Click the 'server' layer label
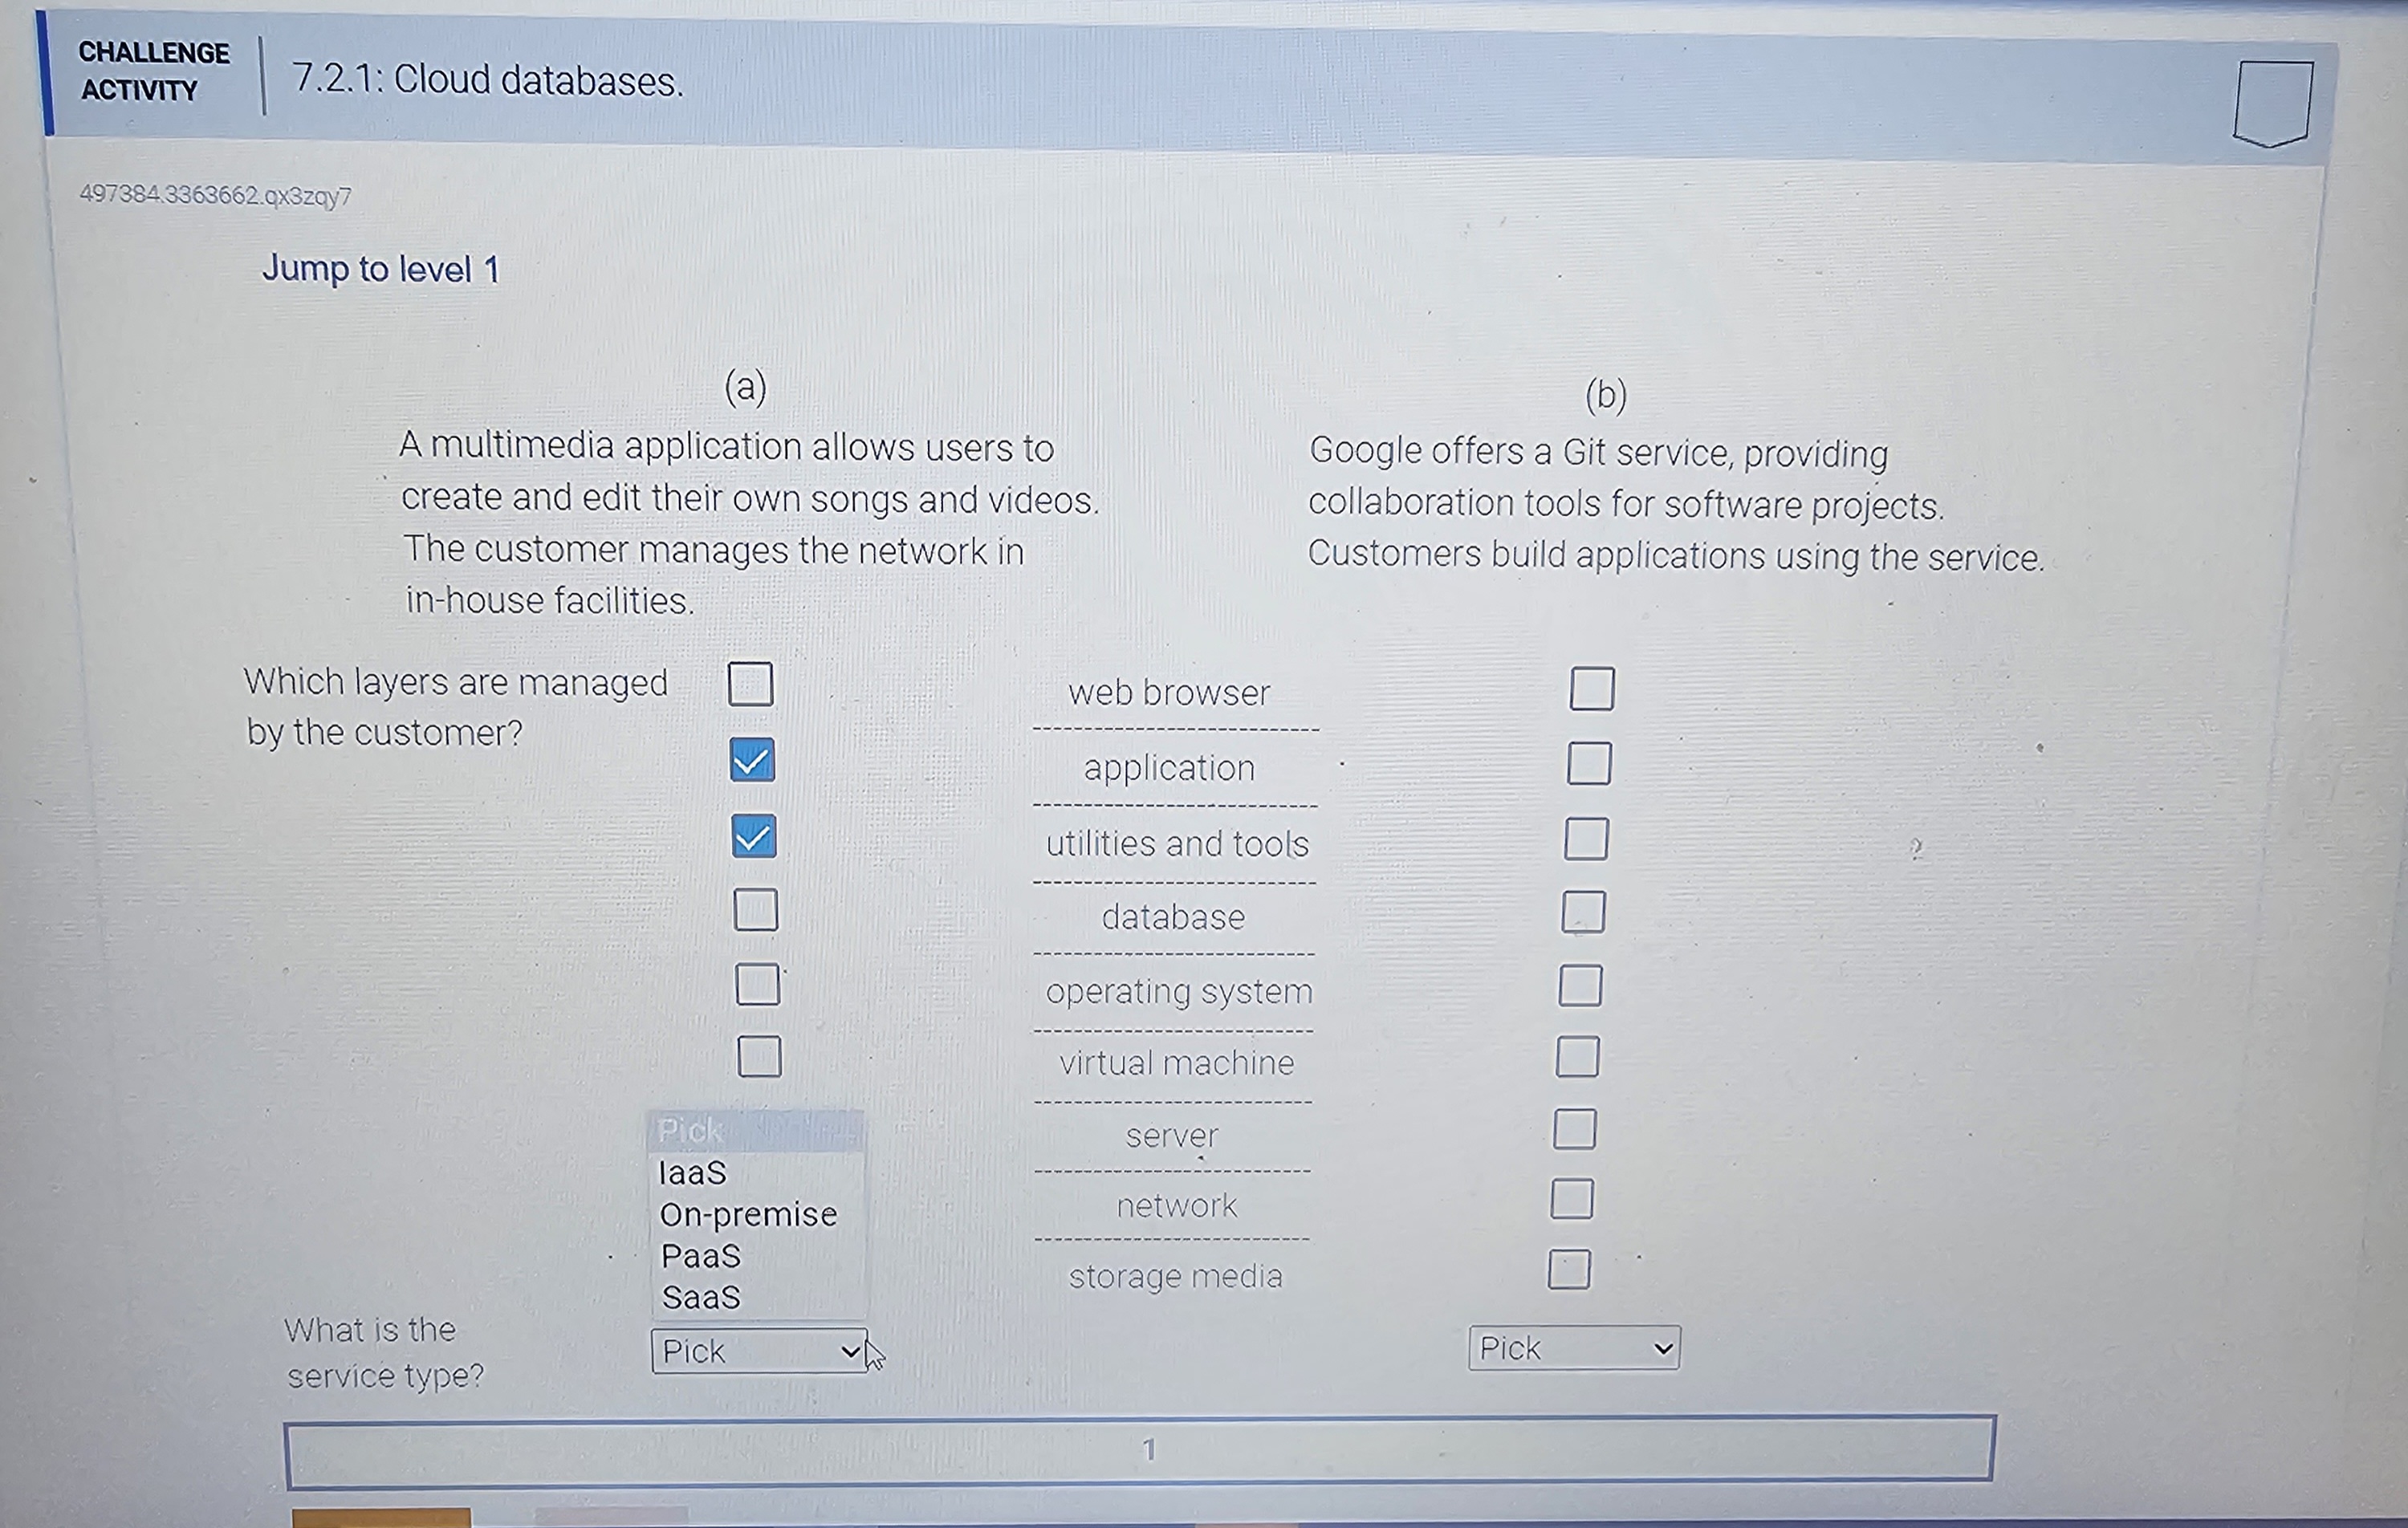2408x1528 pixels. pyautogui.click(x=1172, y=1136)
